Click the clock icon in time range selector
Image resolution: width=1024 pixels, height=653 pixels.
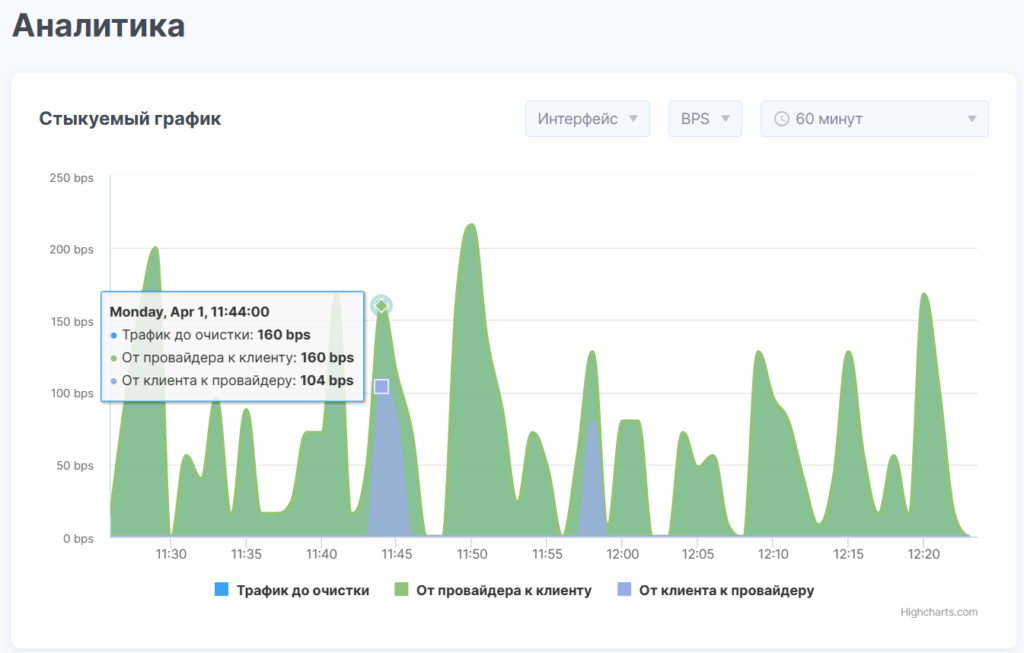click(782, 119)
